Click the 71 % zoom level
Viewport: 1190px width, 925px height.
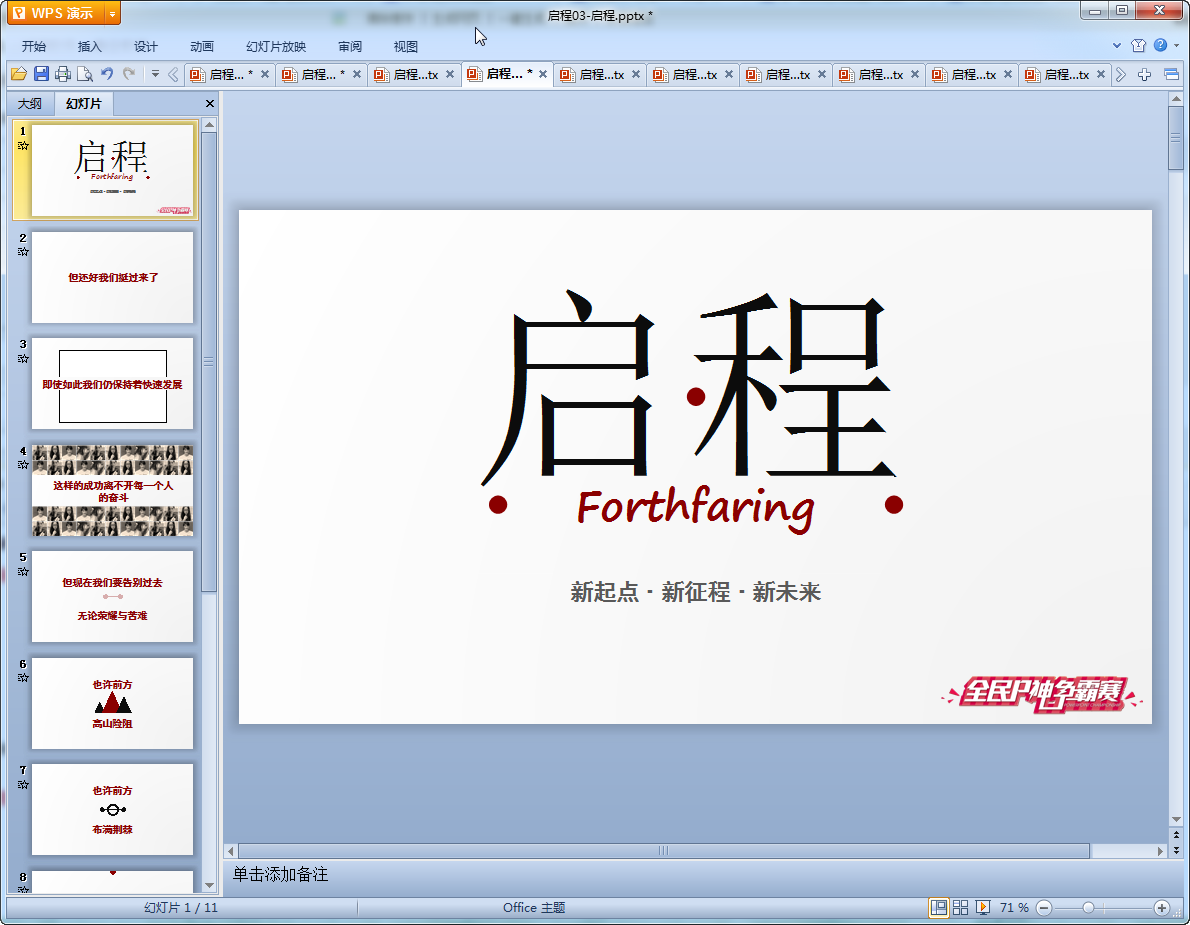point(1014,908)
